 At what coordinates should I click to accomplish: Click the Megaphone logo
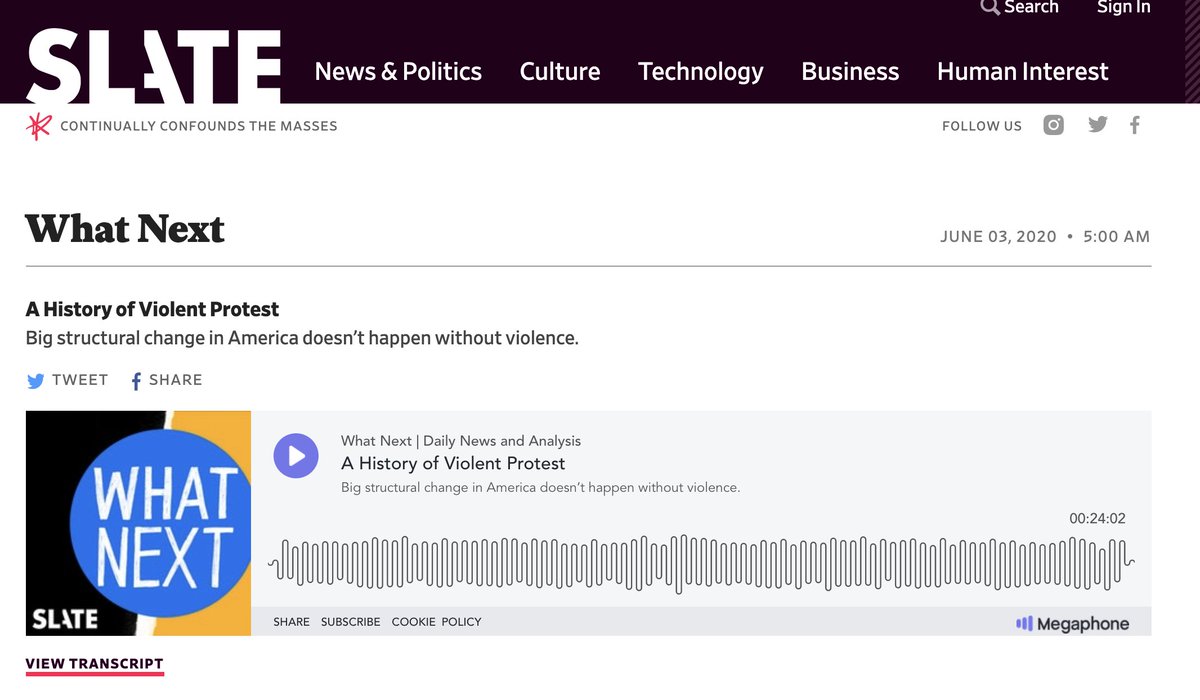[1072, 624]
